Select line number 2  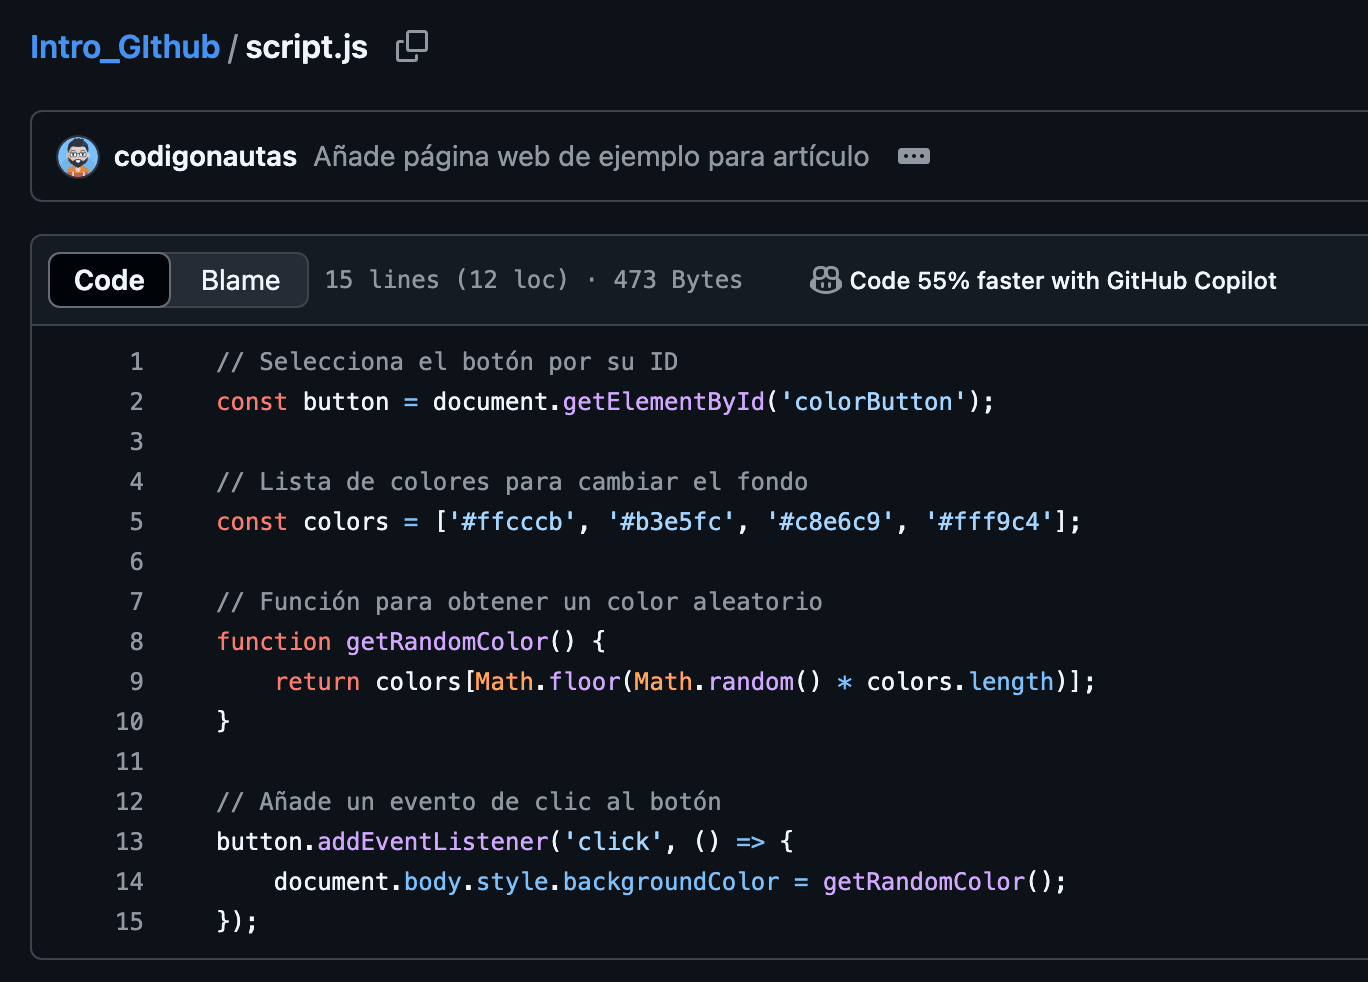(136, 401)
